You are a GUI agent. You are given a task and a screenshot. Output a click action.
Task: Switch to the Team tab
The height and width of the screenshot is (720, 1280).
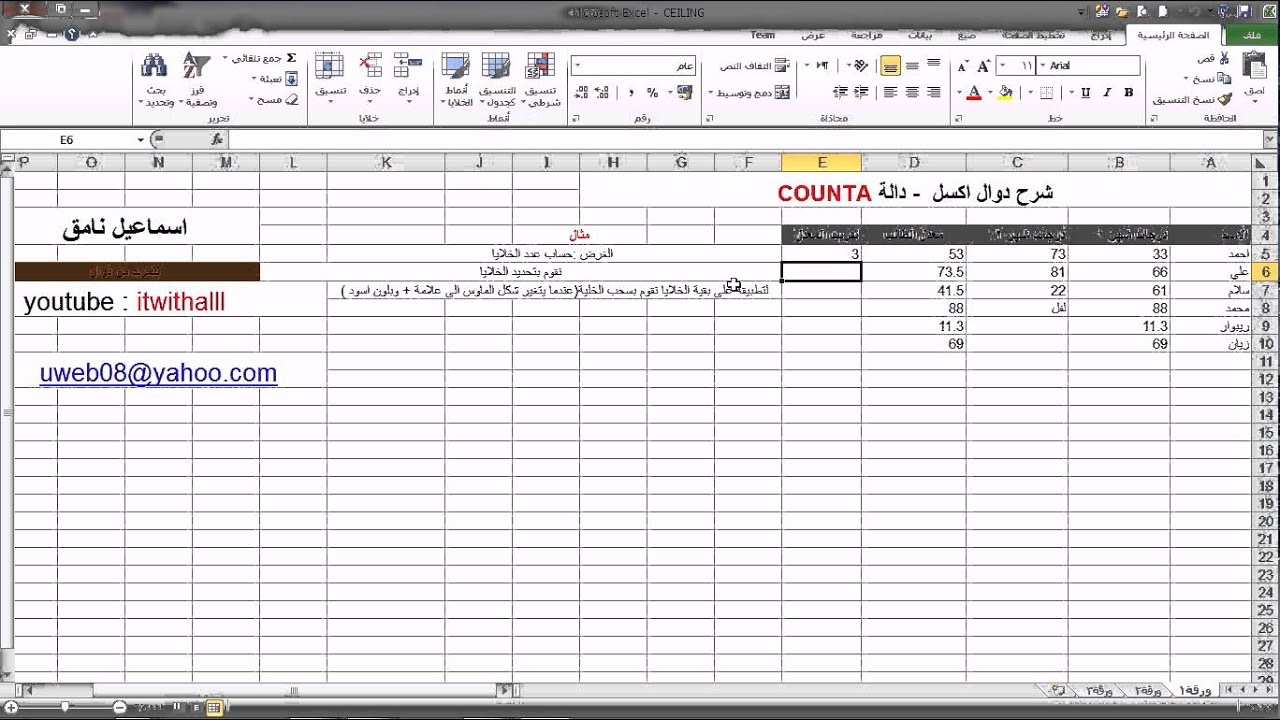pos(763,35)
